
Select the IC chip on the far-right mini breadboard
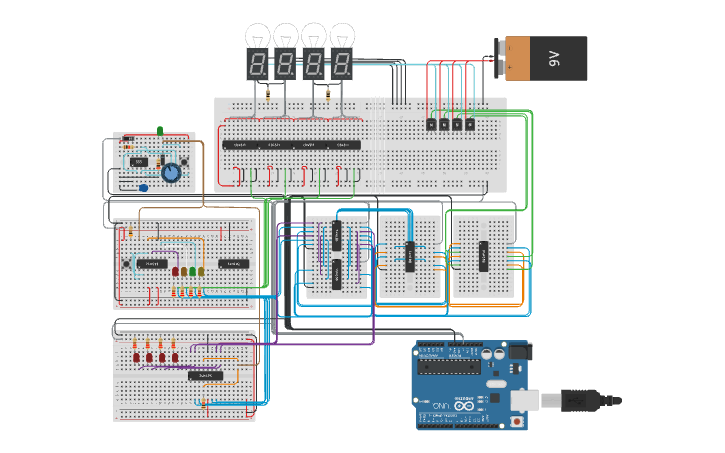[483, 256]
